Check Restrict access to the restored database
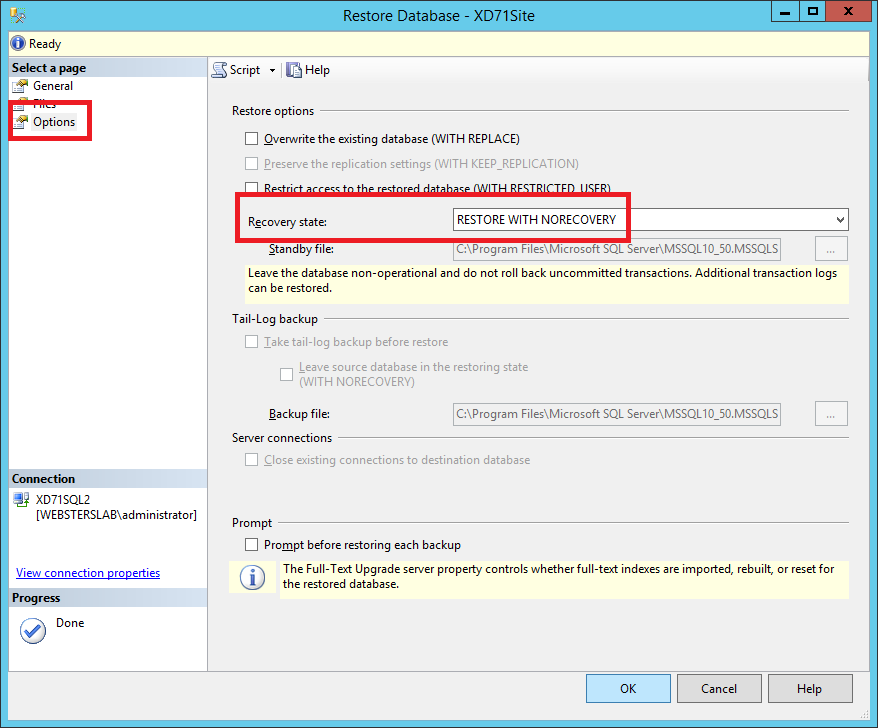878x728 pixels. click(252, 189)
